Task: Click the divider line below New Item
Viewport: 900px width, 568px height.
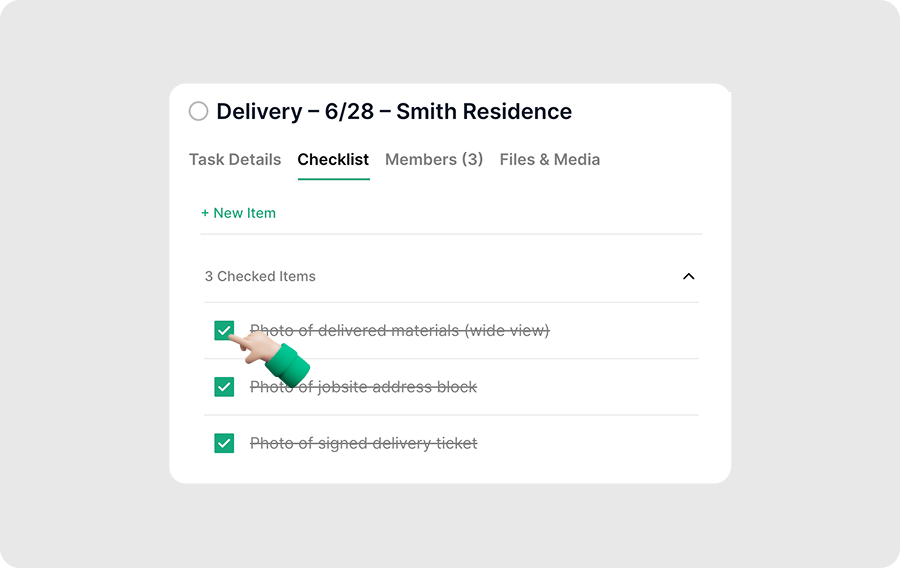Action: click(450, 234)
